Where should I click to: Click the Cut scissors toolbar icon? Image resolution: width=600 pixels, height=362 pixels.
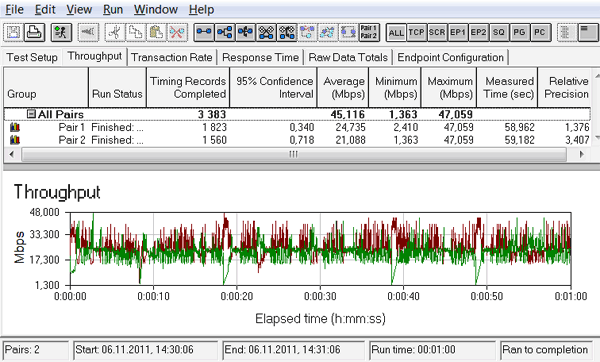tap(114, 33)
